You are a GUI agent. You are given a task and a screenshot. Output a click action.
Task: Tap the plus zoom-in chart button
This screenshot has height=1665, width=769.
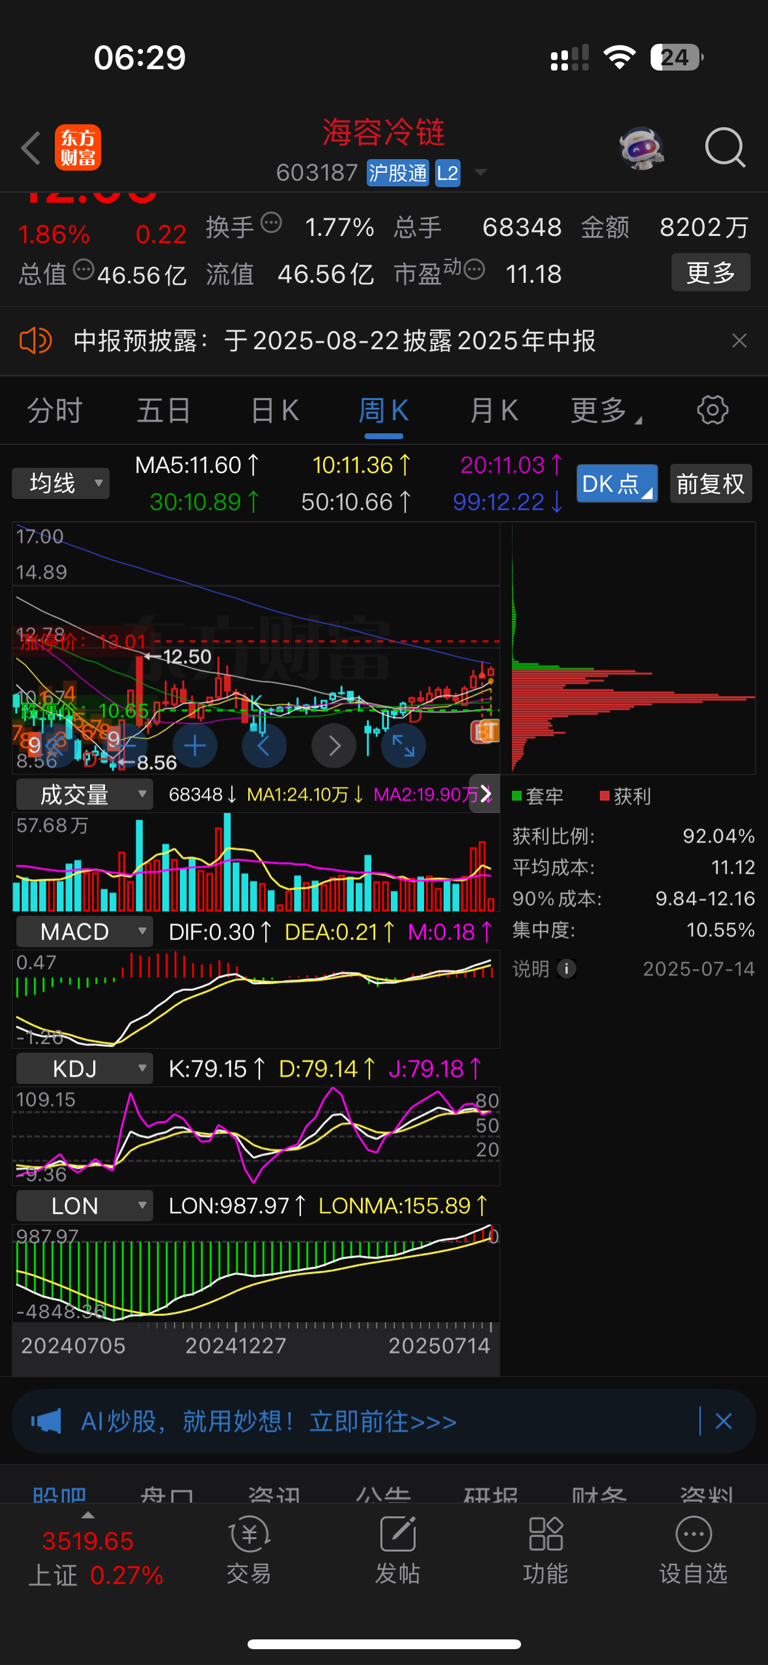pos(195,745)
